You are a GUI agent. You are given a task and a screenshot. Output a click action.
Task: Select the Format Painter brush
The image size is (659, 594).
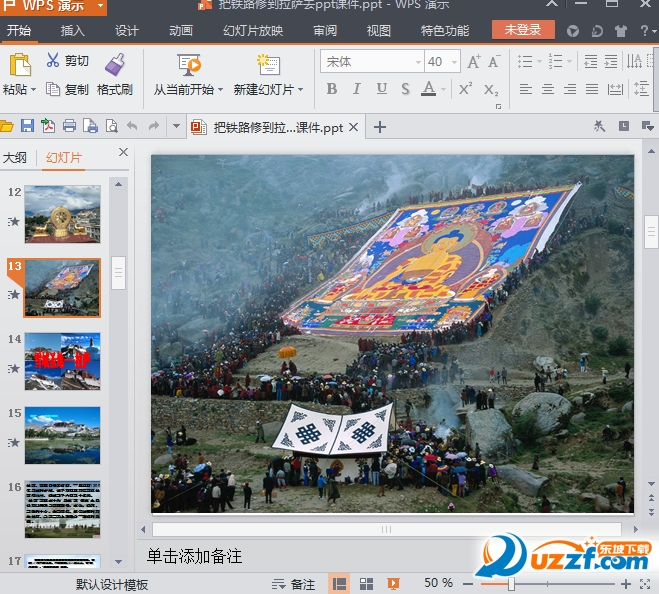click(114, 64)
